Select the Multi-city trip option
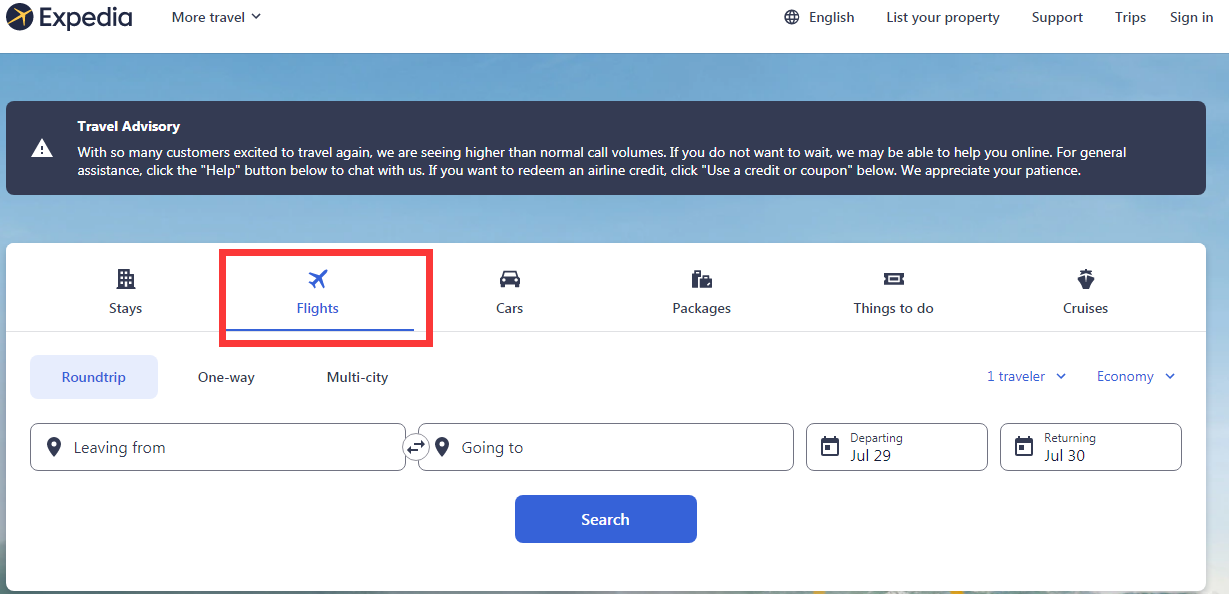 [357, 377]
